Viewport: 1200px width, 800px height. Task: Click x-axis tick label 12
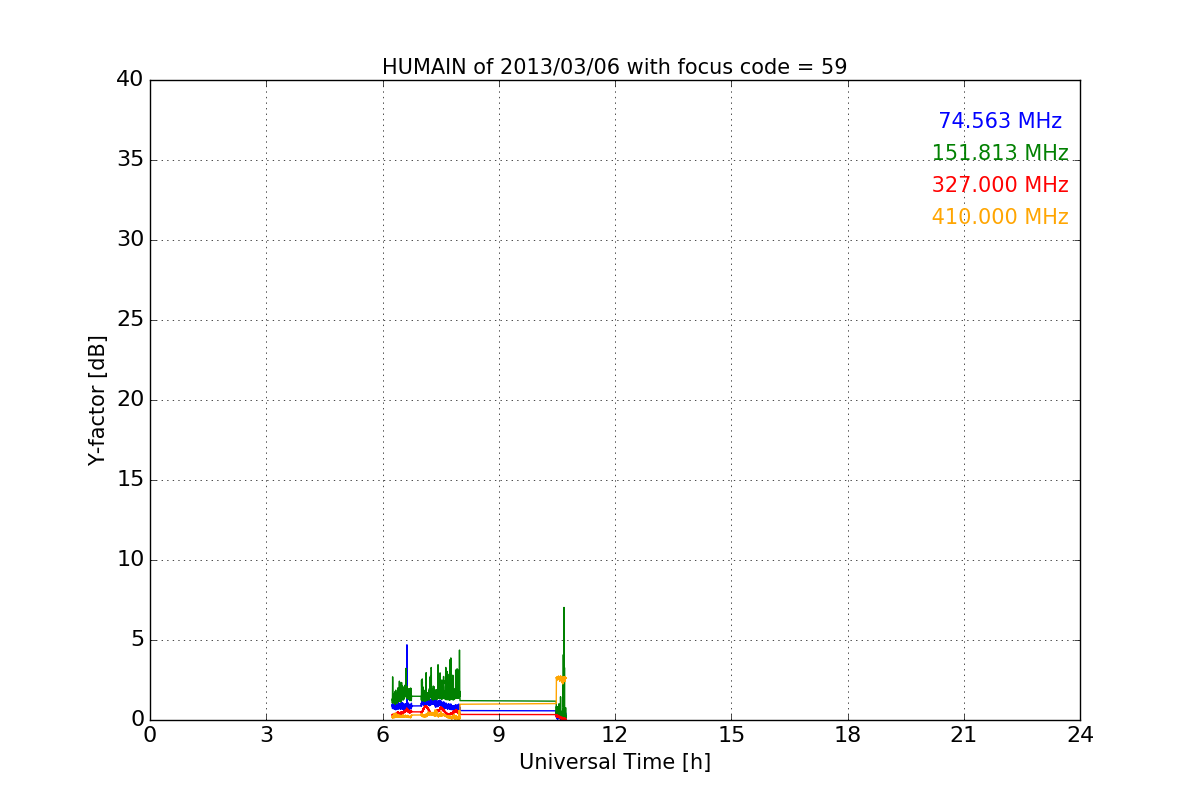615,735
